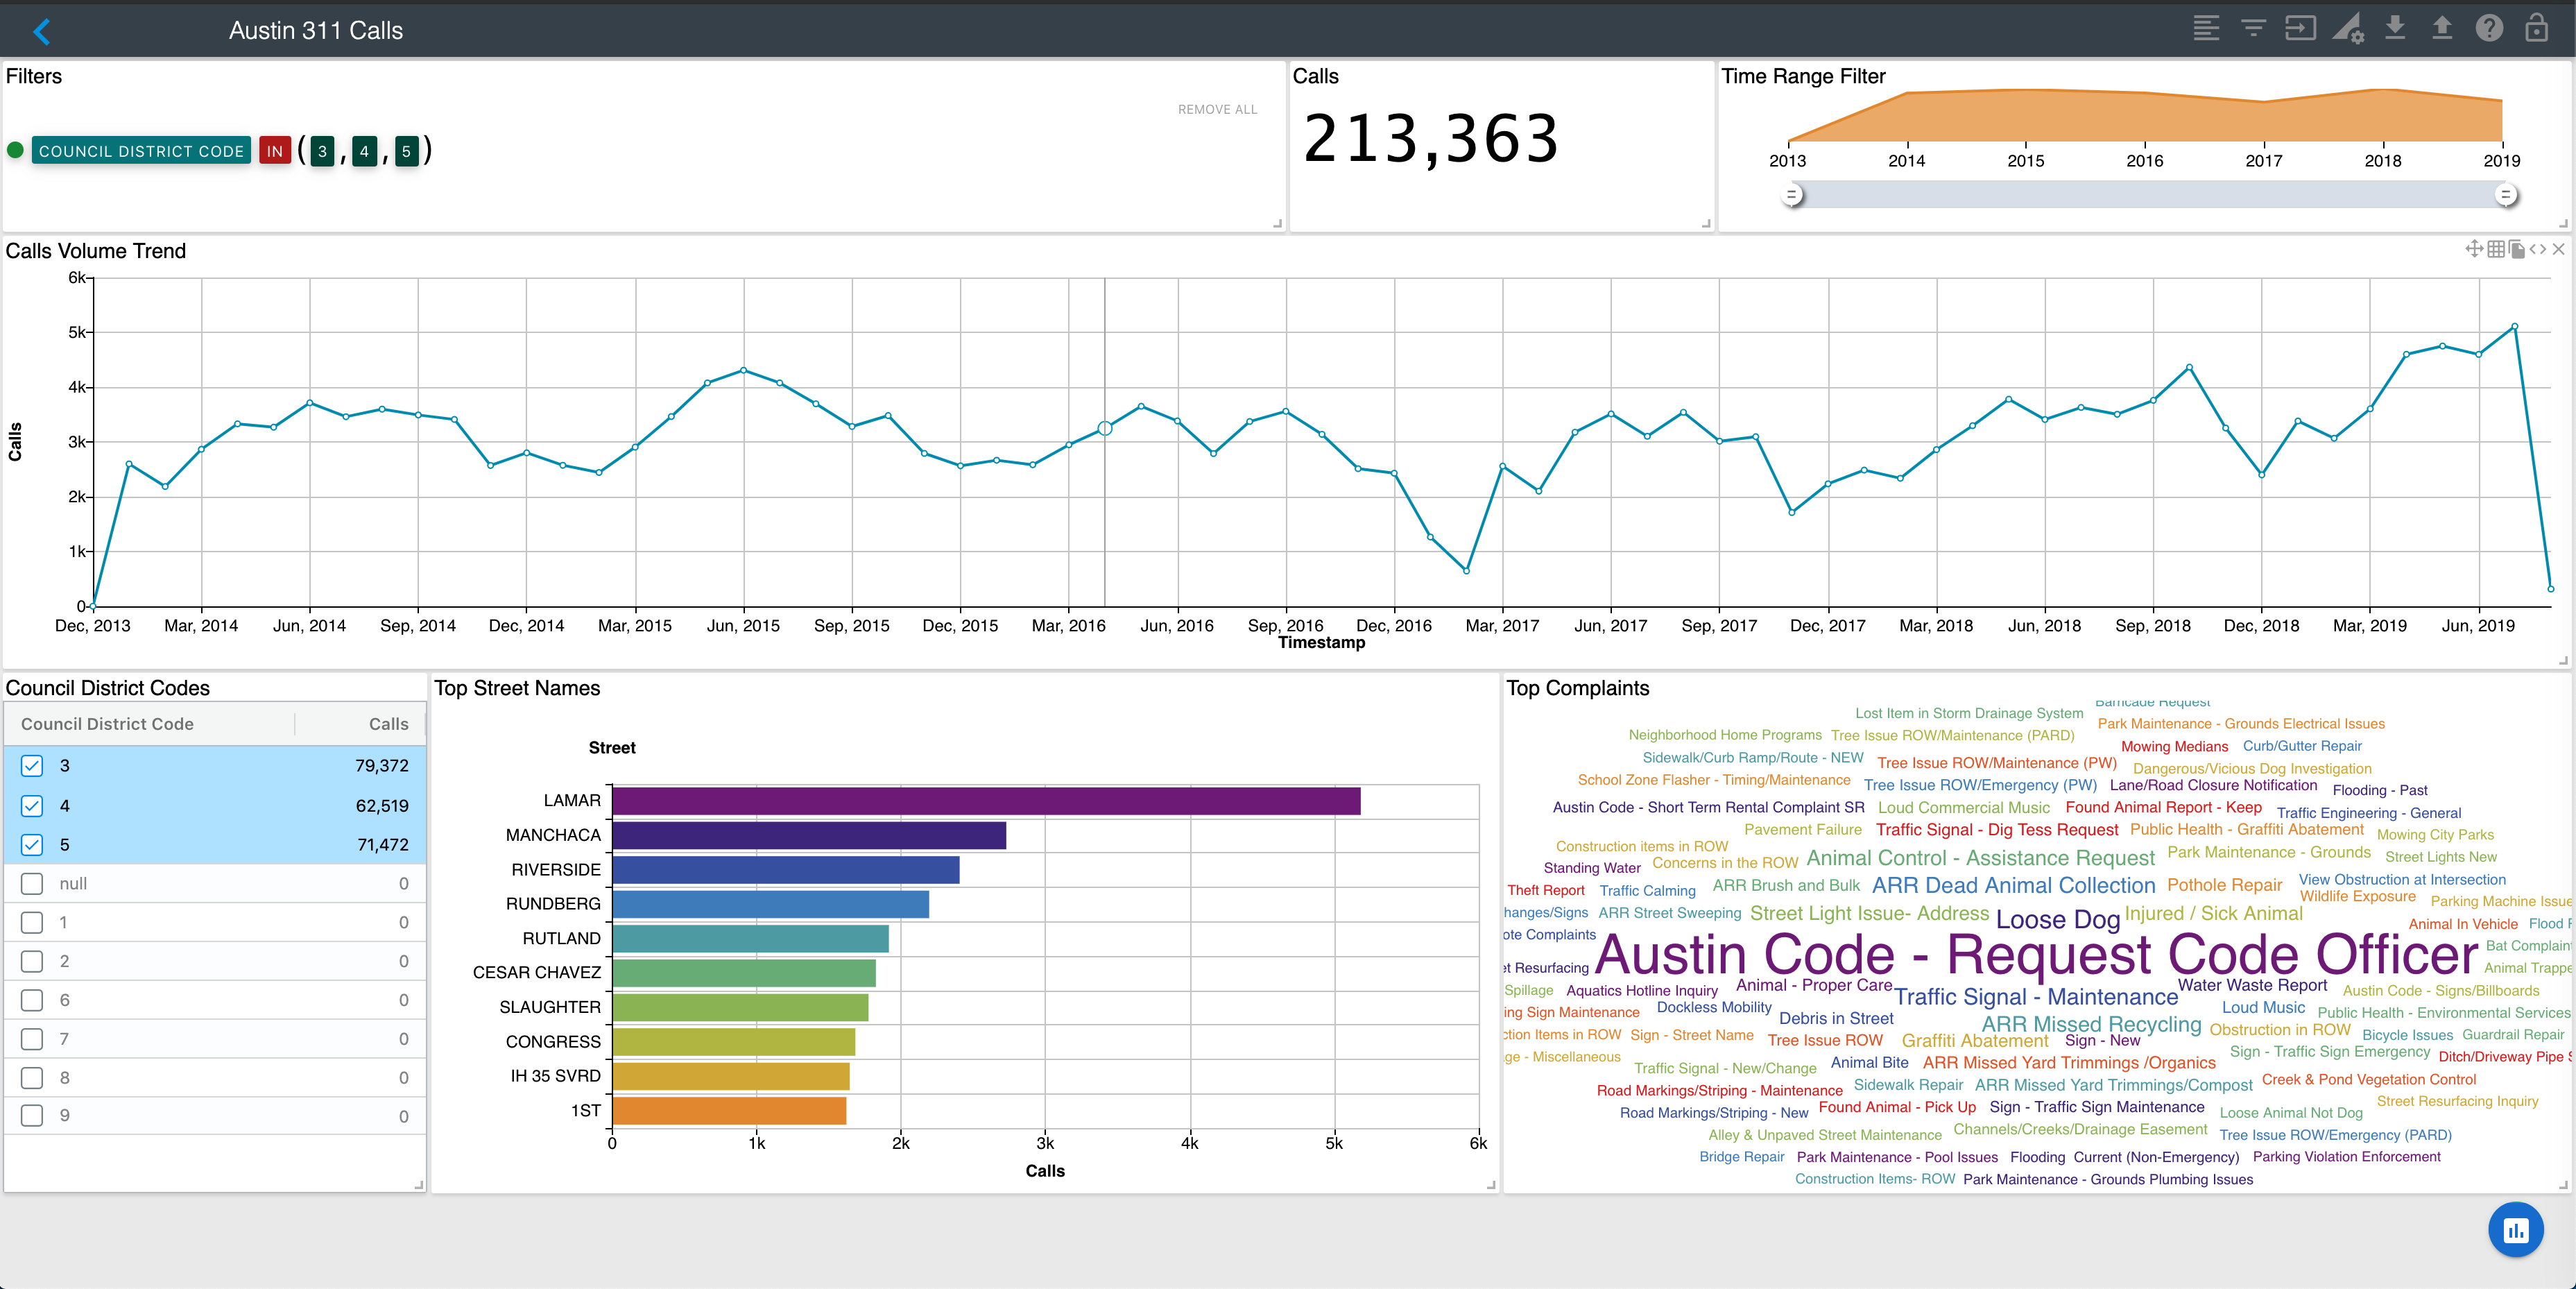Screen dimensions: 2576x1289
Task: Click 'Water Waste Report' in word cloud
Action: [x=2253, y=985]
